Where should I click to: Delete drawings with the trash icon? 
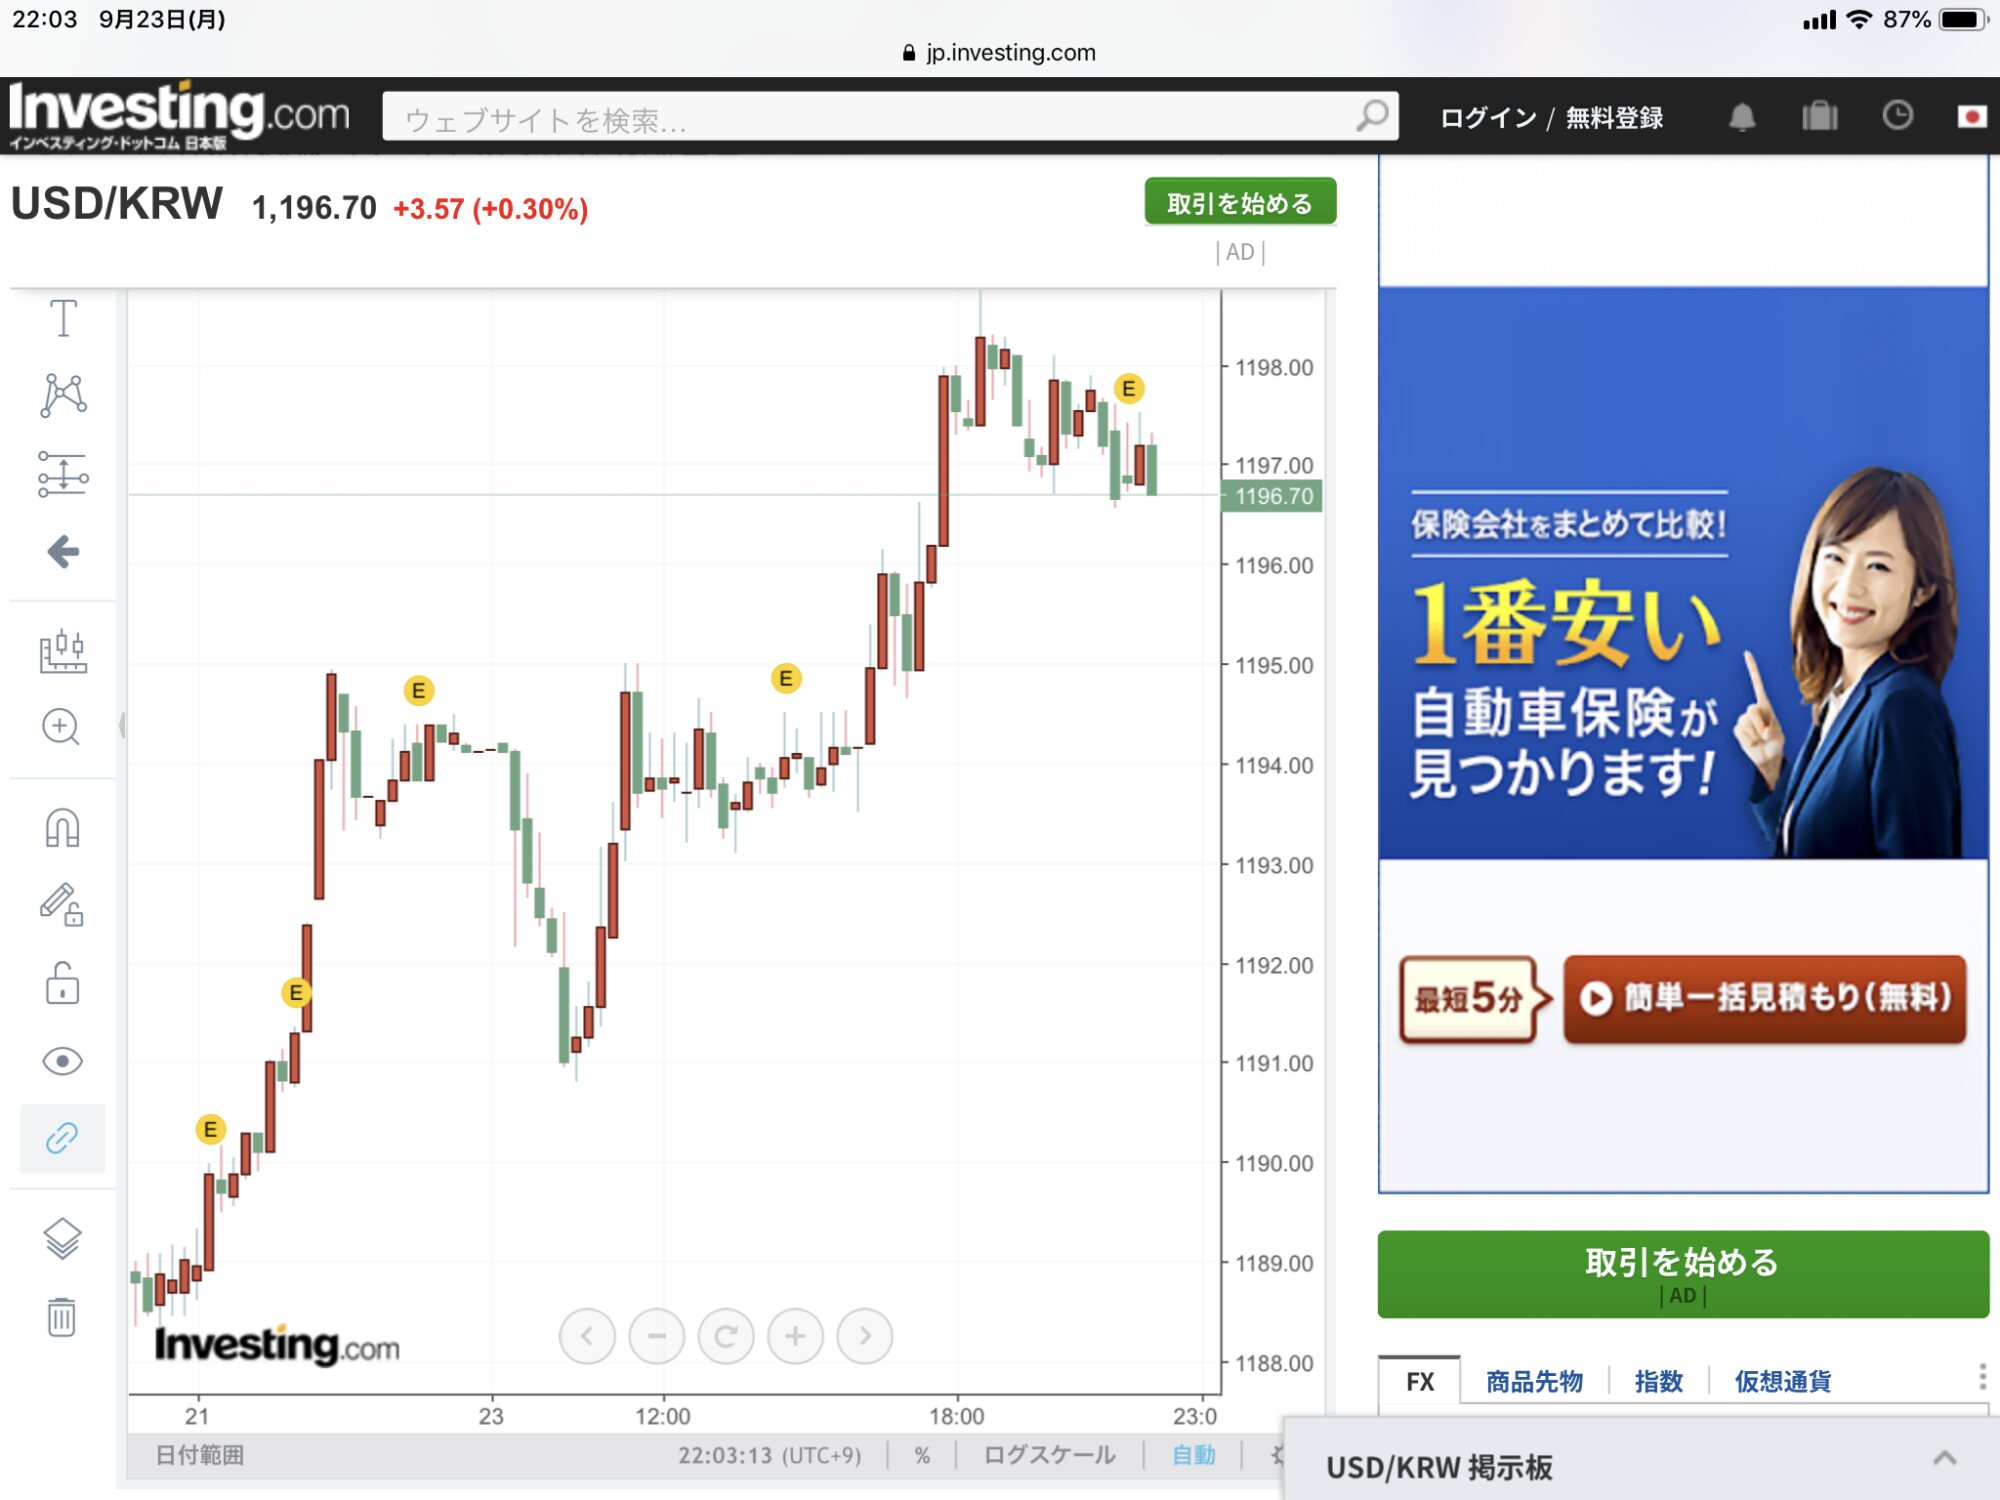(61, 1316)
